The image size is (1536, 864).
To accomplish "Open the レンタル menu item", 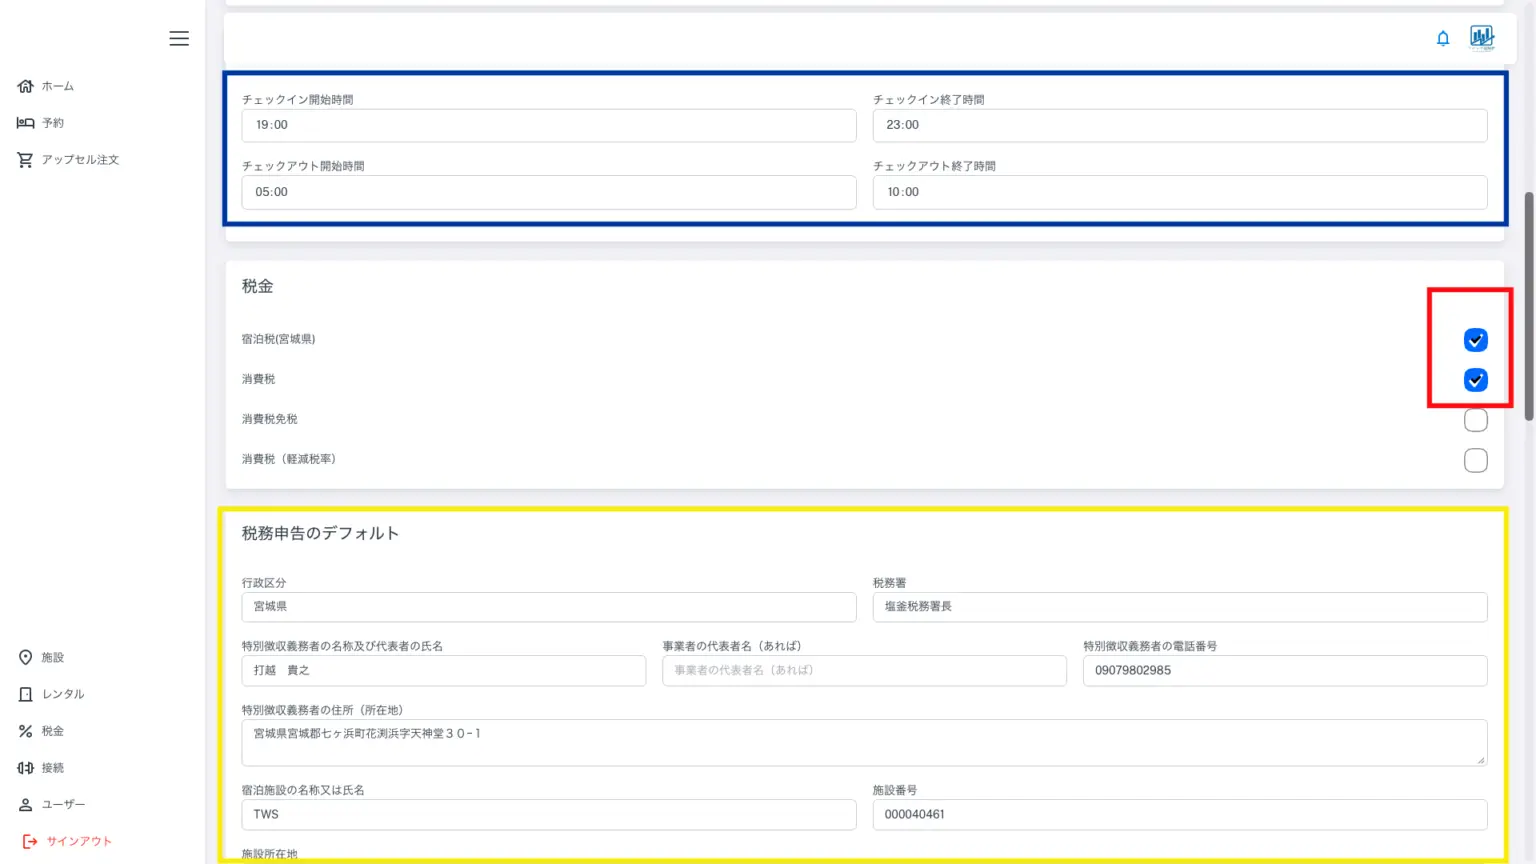I will (x=62, y=694).
